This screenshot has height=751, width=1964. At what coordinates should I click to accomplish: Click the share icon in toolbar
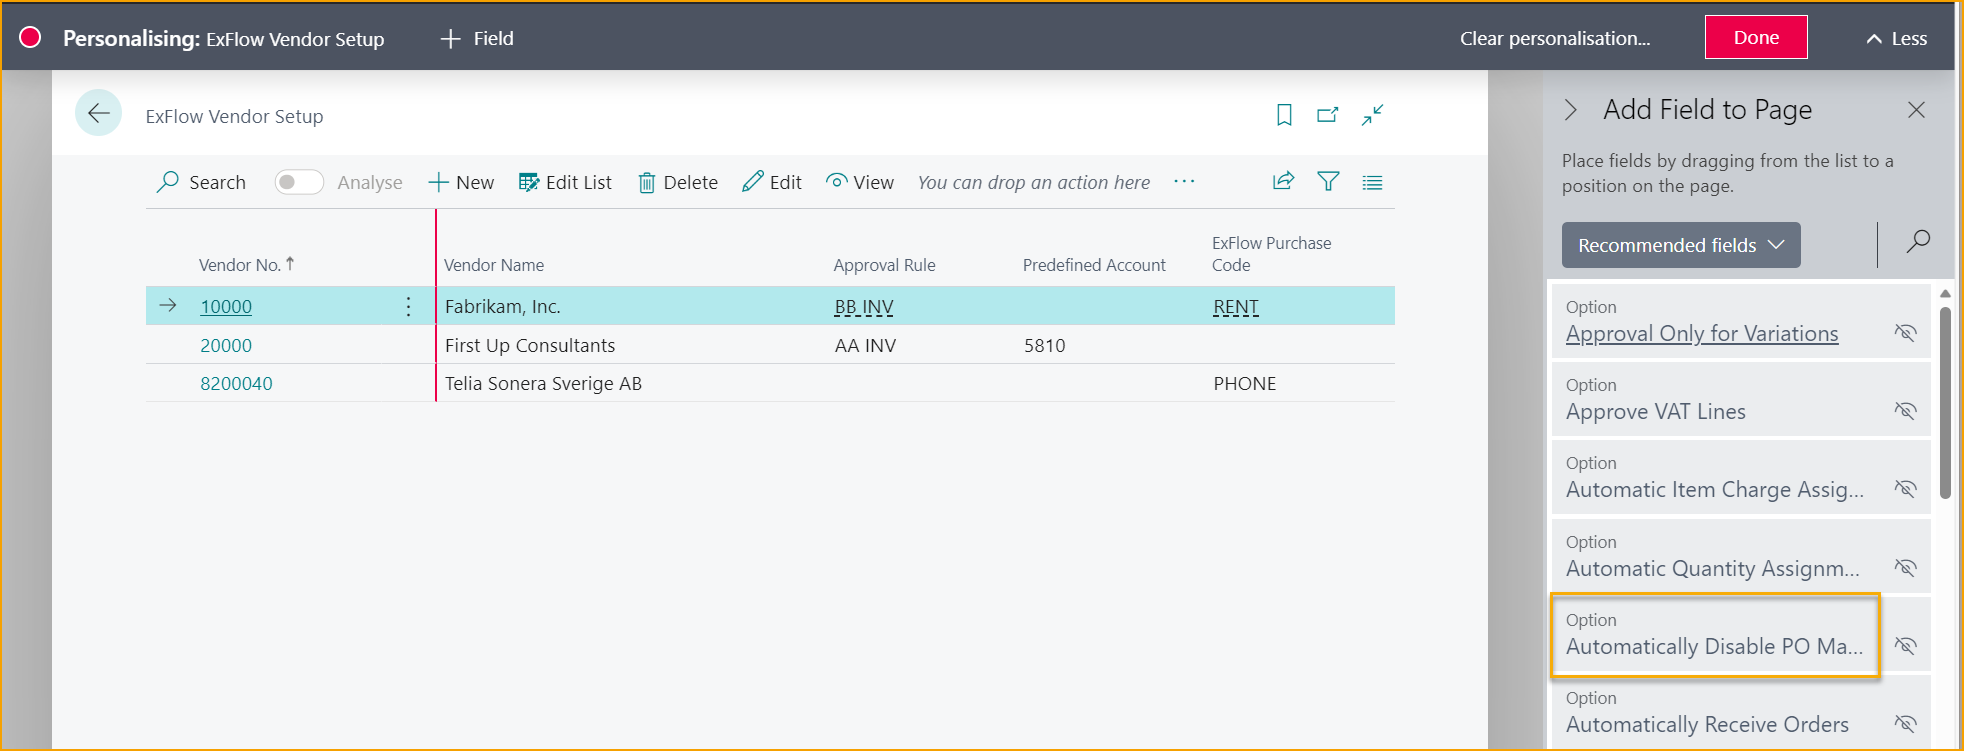click(1283, 181)
